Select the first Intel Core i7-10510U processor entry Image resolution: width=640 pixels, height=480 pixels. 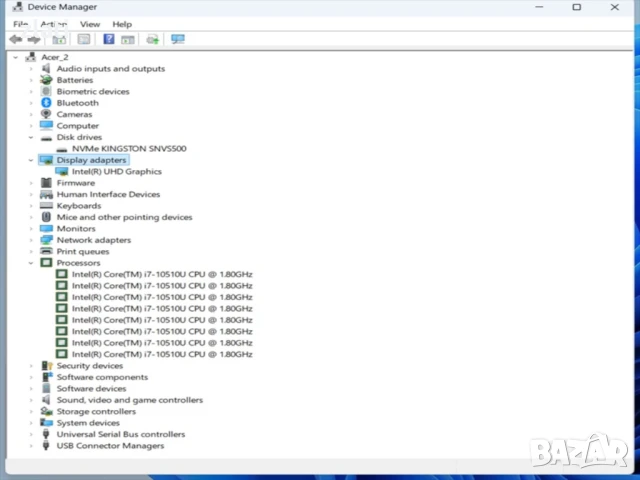coord(162,274)
